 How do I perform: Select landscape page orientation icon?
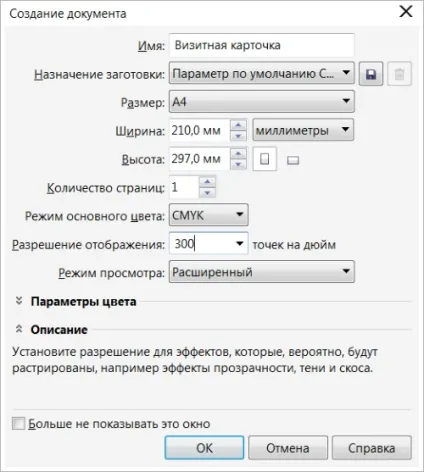293,161
